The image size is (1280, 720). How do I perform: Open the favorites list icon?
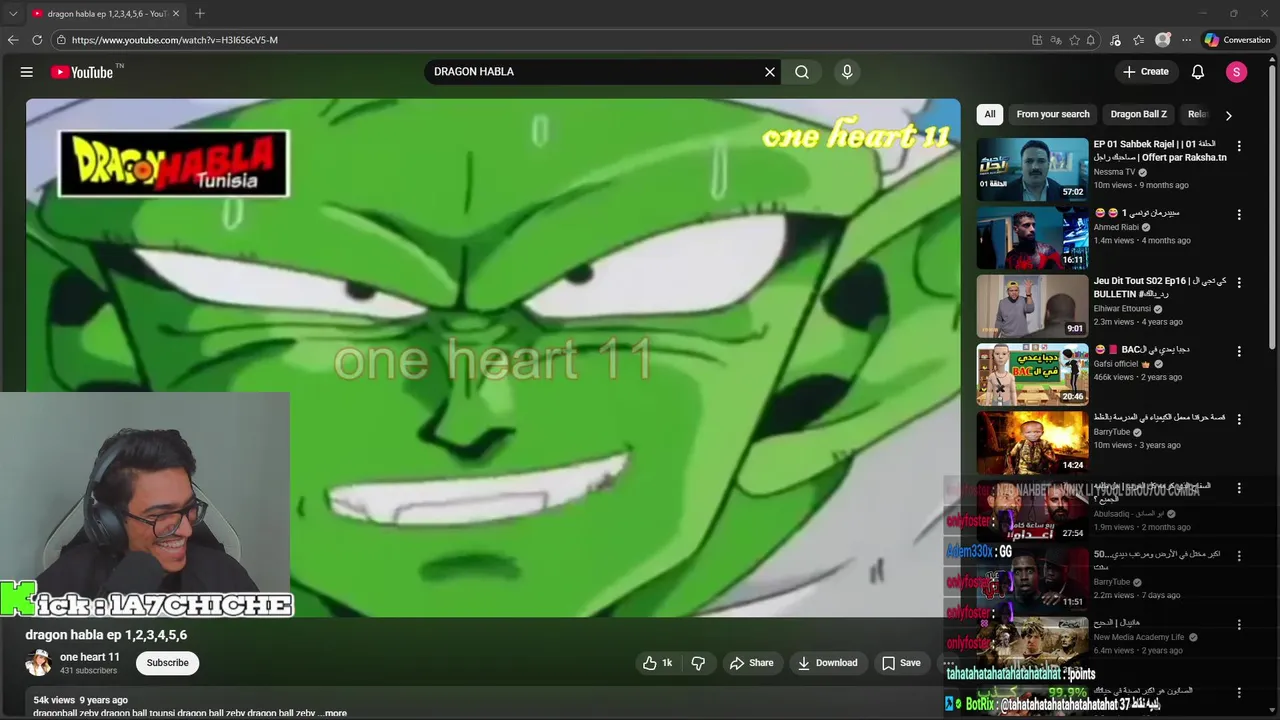pyautogui.click(x=1139, y=40)
